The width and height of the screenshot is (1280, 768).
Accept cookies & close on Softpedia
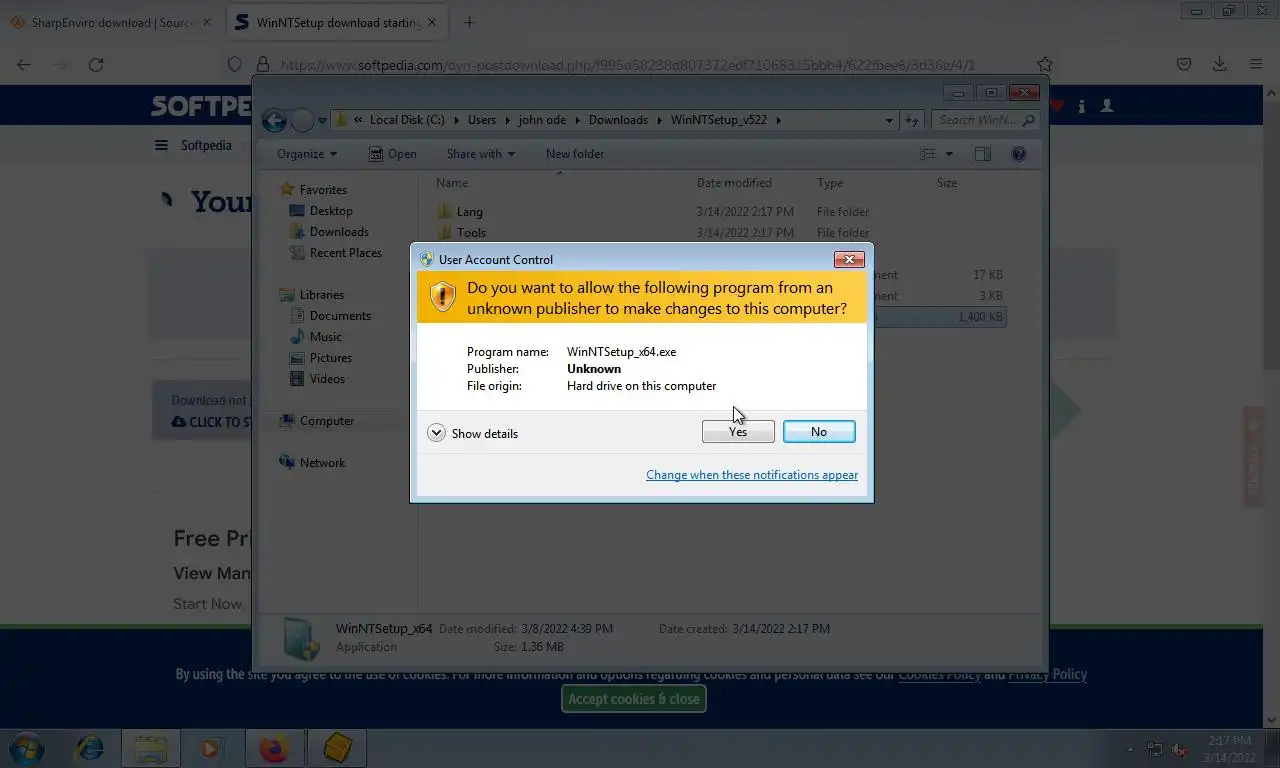coord(634,699)
